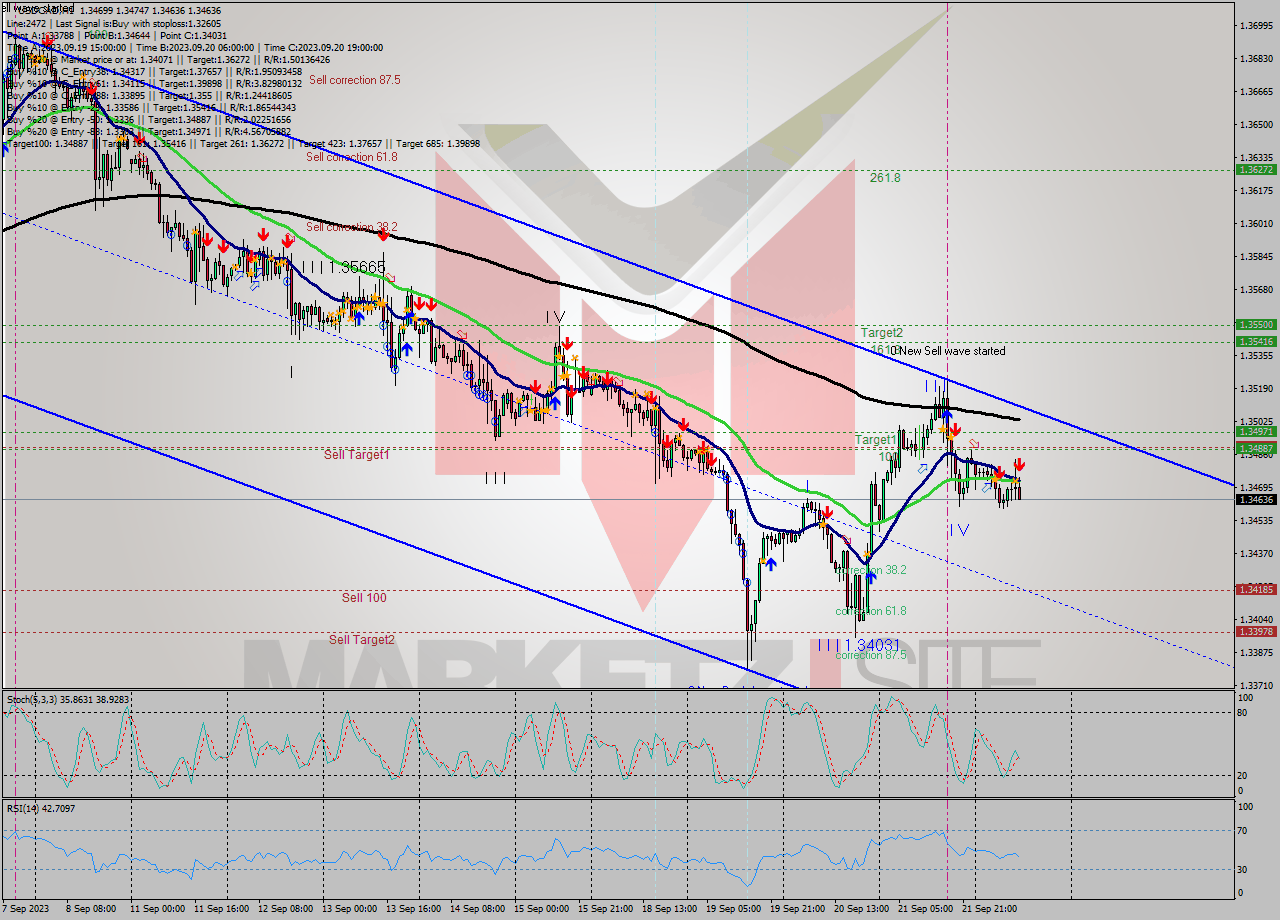The height and width of the screenshot is (920, 1280).
Task: Click the 'Target100: 1.34887' targets info line
Action: point(243,143)
